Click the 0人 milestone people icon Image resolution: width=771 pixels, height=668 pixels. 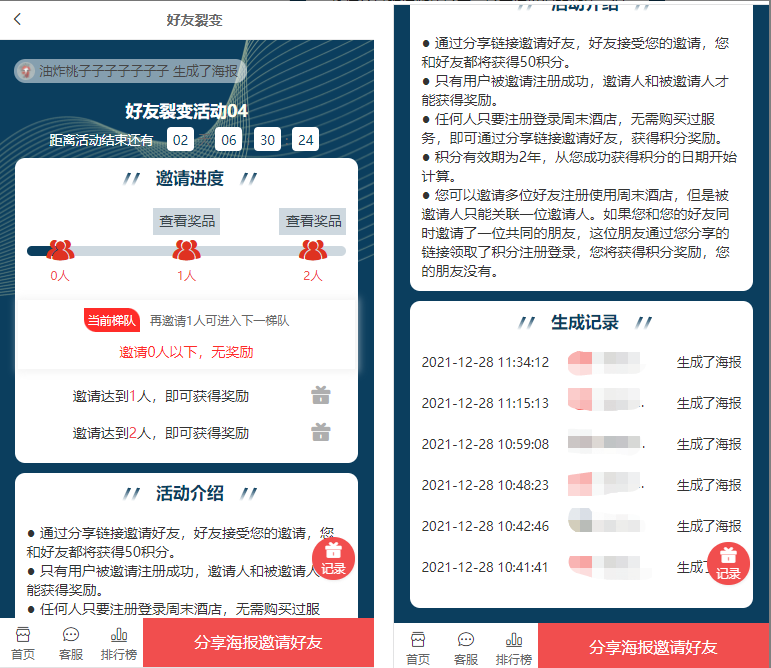tap(60, 251)
